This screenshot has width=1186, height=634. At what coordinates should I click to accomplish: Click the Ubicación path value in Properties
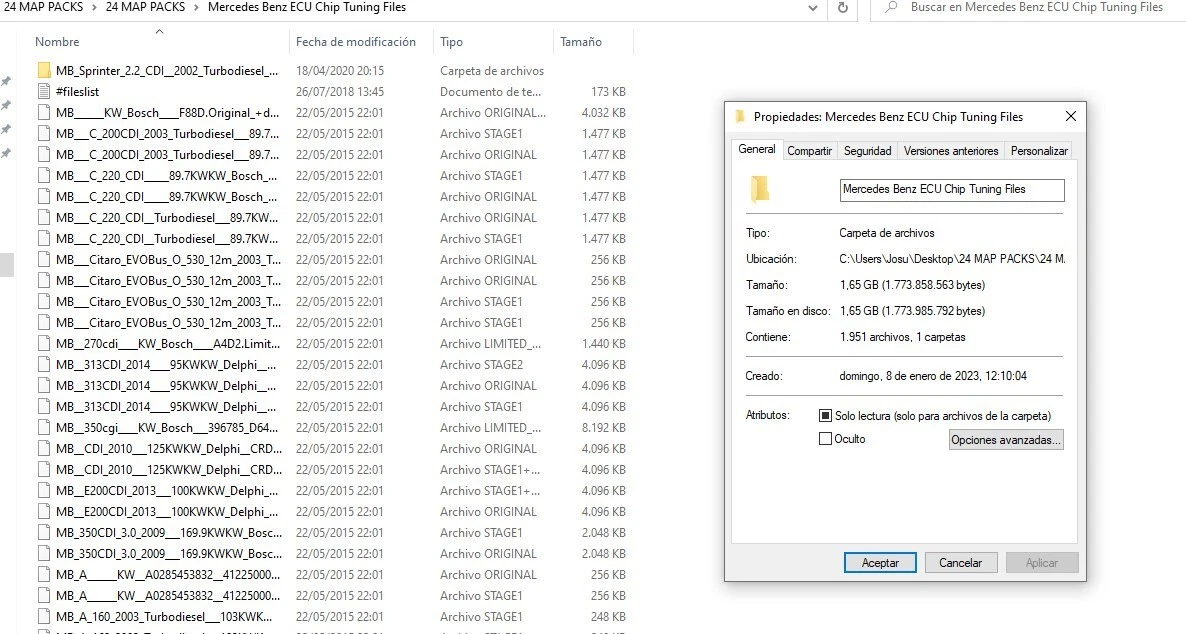click(952, 259)
